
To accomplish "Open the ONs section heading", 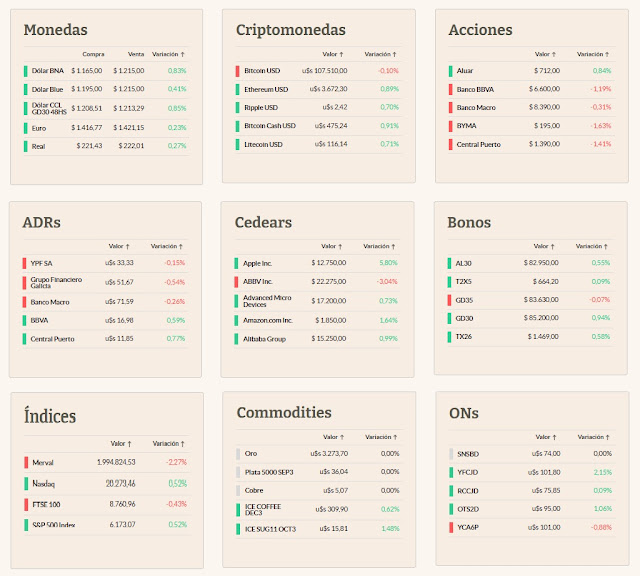I will (x=464, y=413).
